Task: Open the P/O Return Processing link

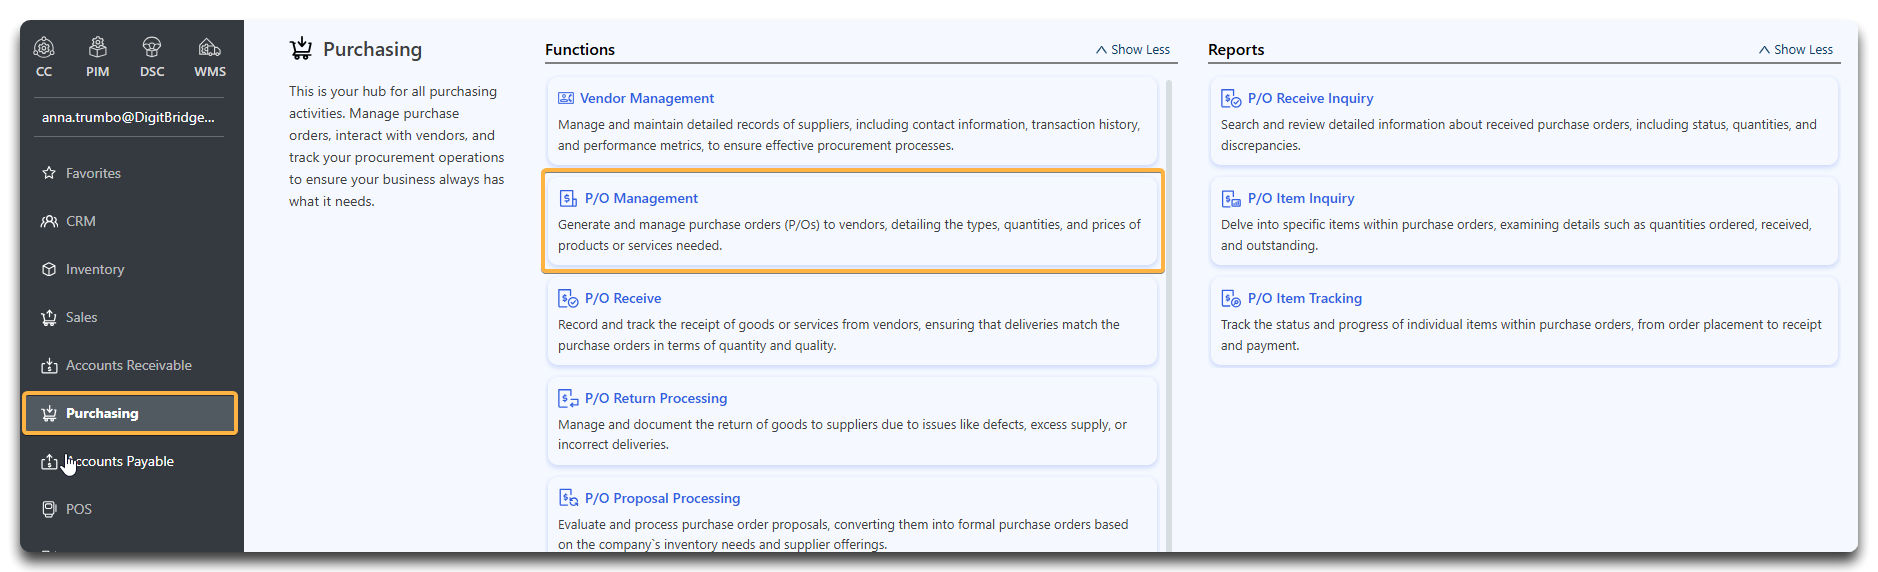Action: tap(656, 398)
